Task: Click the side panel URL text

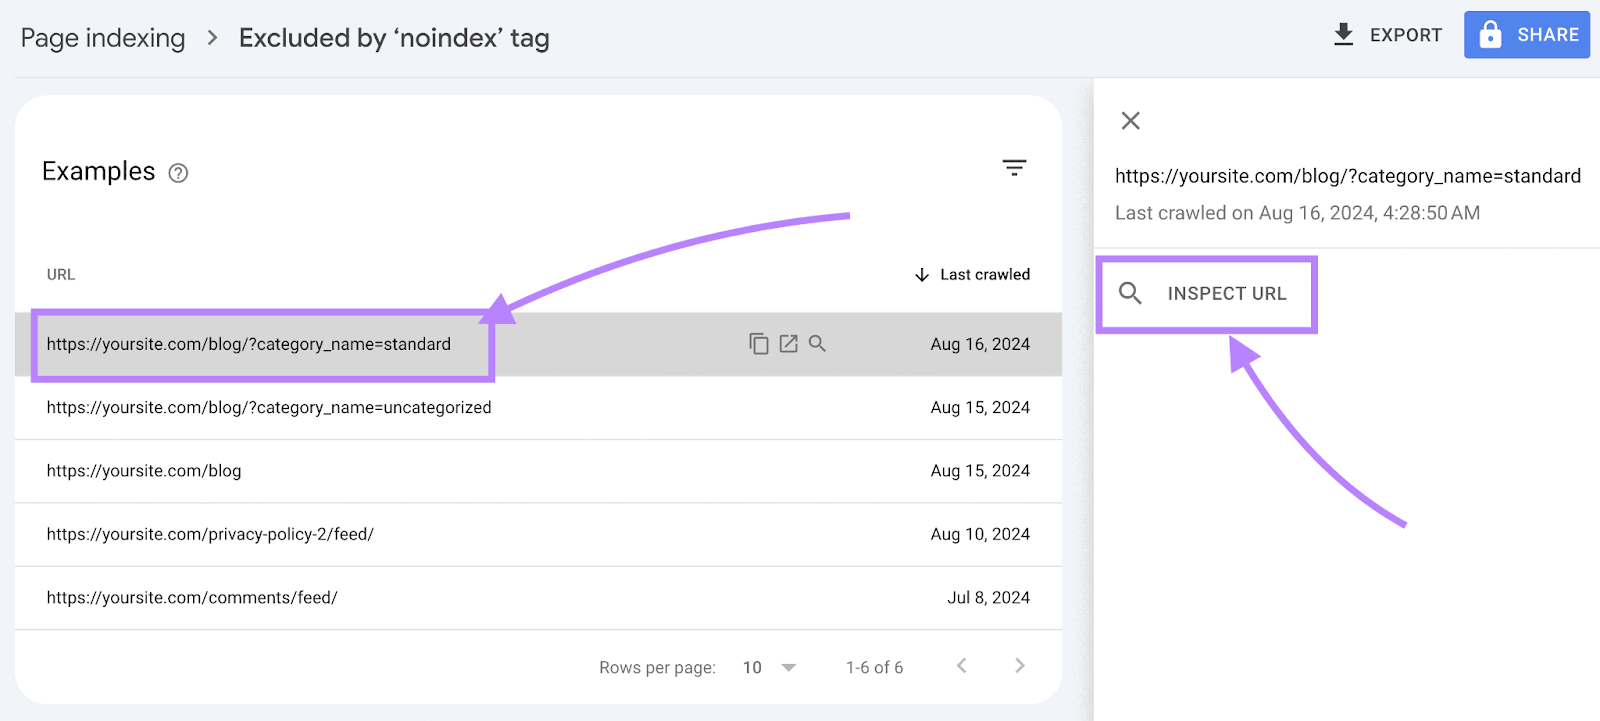Action: (x=1348, y=177)
